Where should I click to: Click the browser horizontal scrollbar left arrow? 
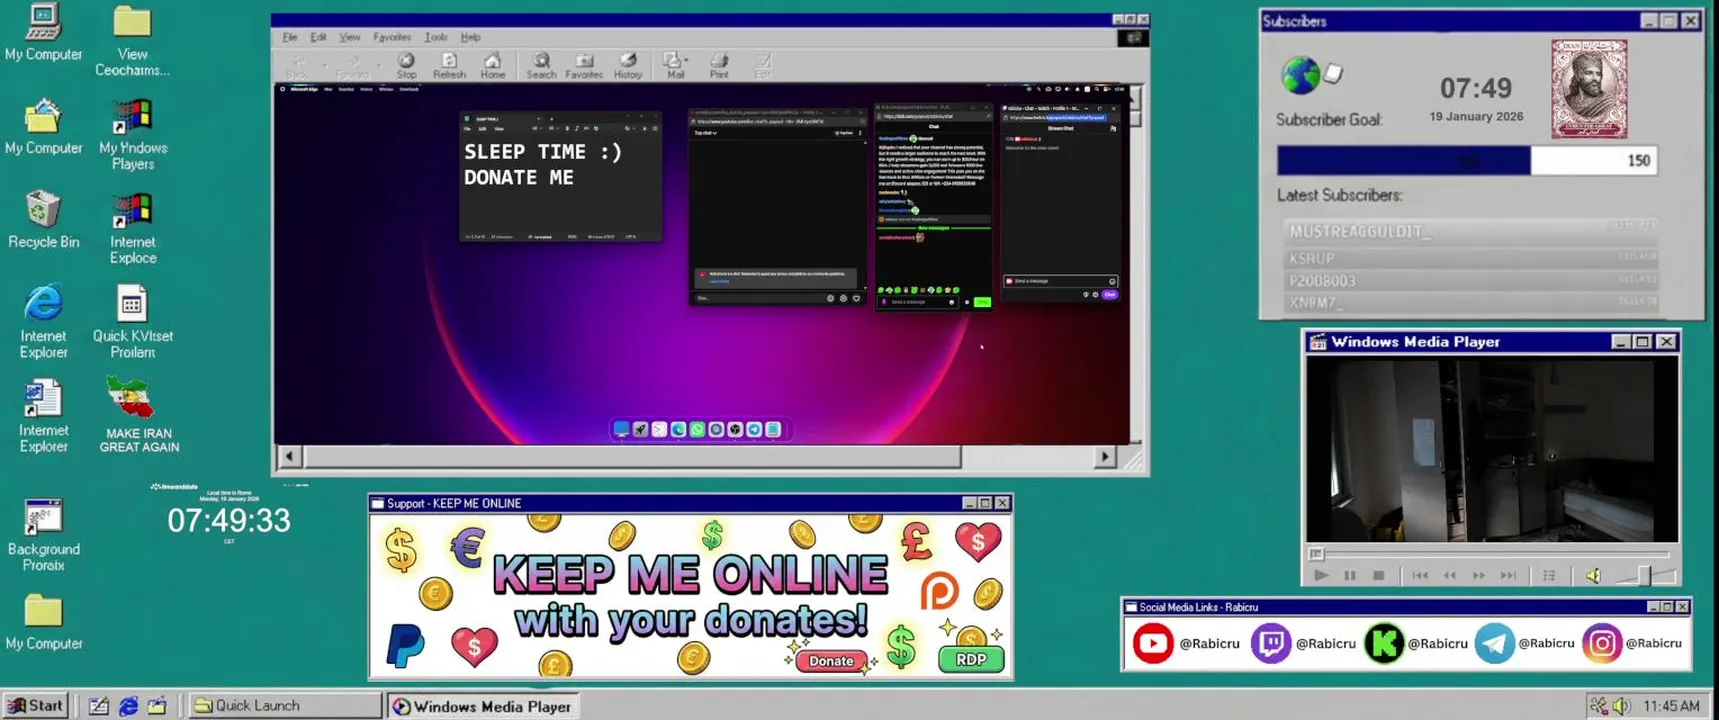pos(289,457)
